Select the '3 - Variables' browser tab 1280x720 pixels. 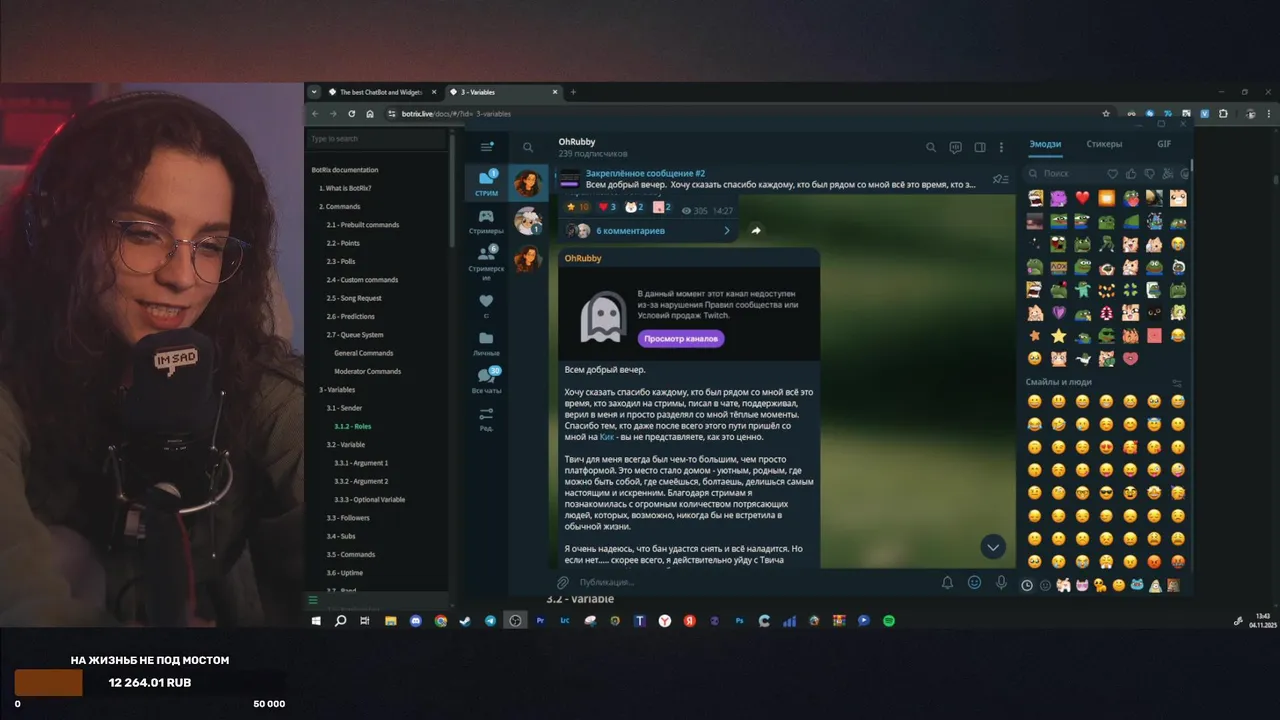504,92
